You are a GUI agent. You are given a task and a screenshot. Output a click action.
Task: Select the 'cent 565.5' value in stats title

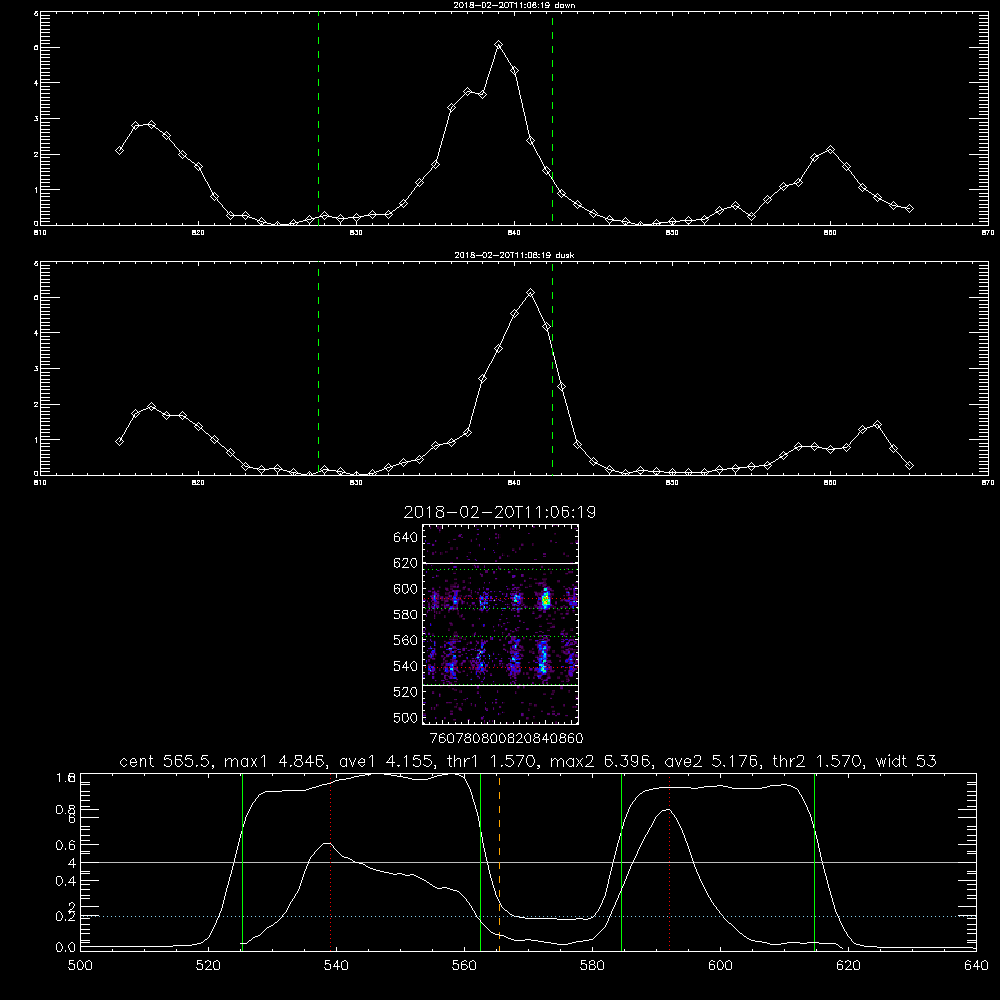[168, 761]
